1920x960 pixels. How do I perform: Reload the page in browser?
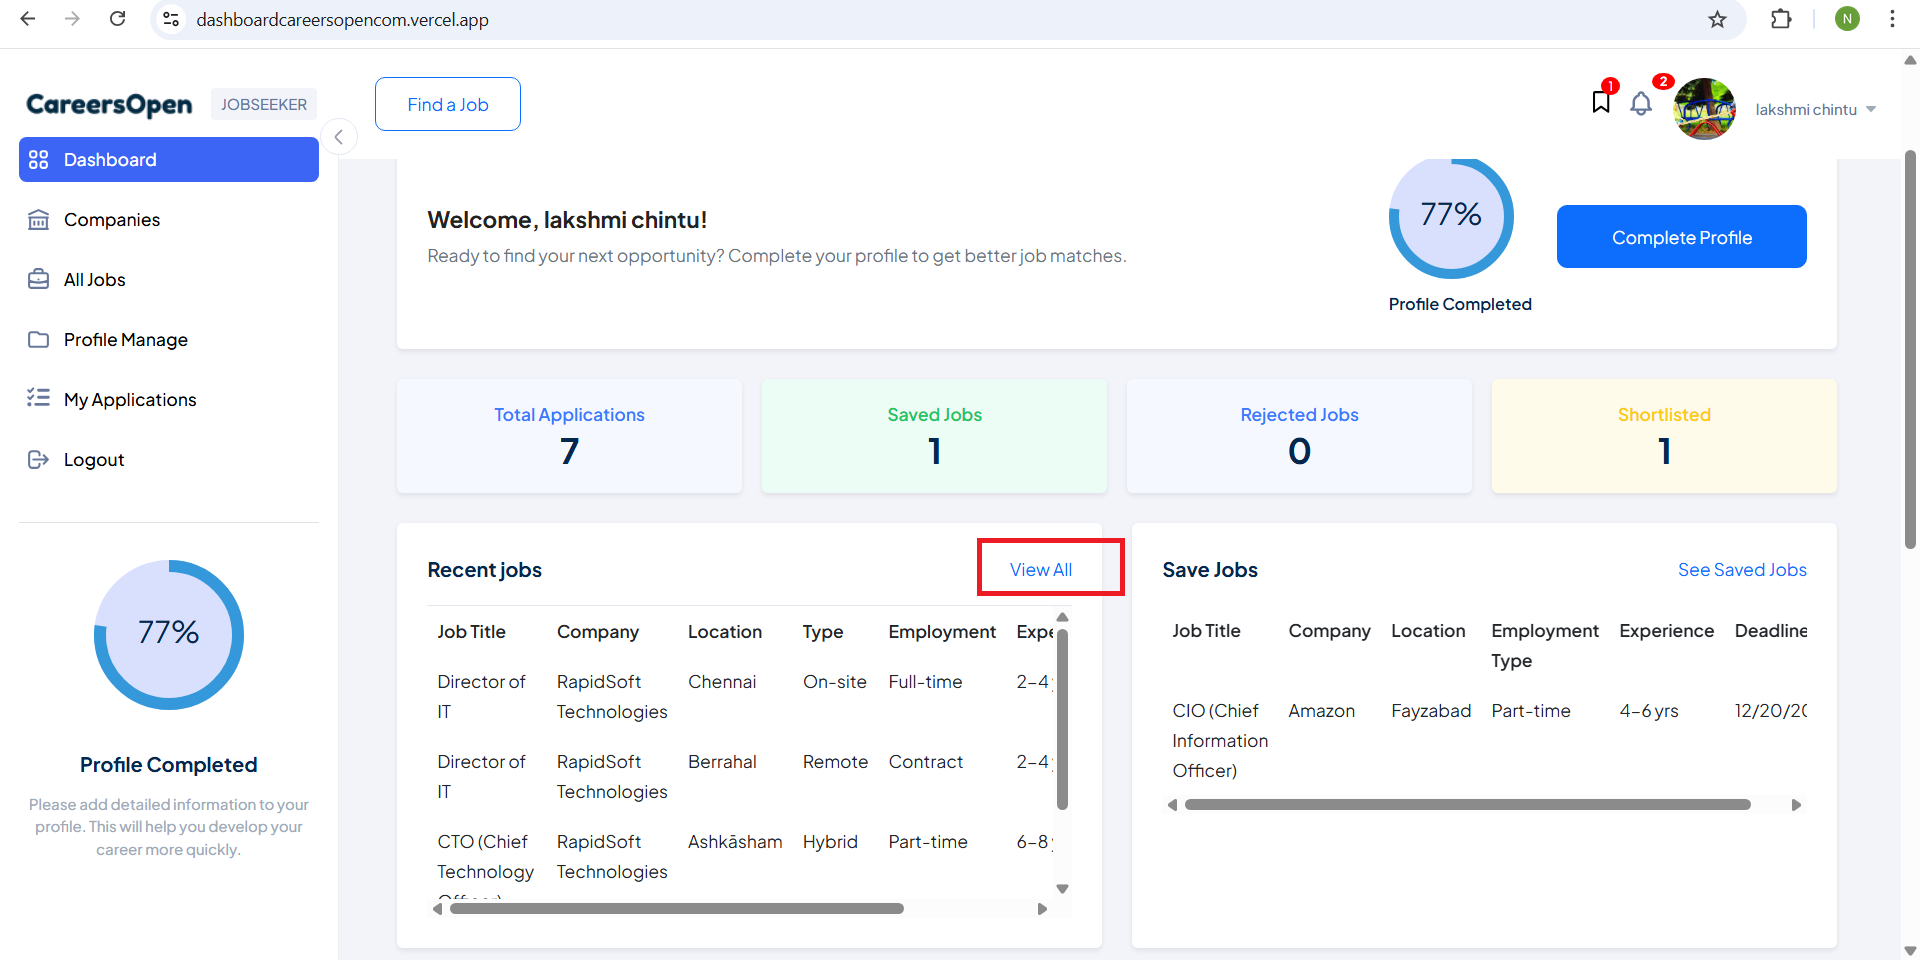coord(118,19)
